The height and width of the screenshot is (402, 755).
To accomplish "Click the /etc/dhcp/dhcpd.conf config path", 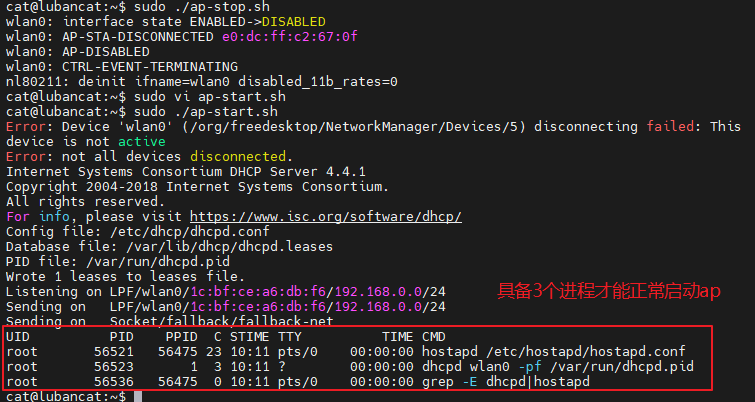I will point(190,232).
